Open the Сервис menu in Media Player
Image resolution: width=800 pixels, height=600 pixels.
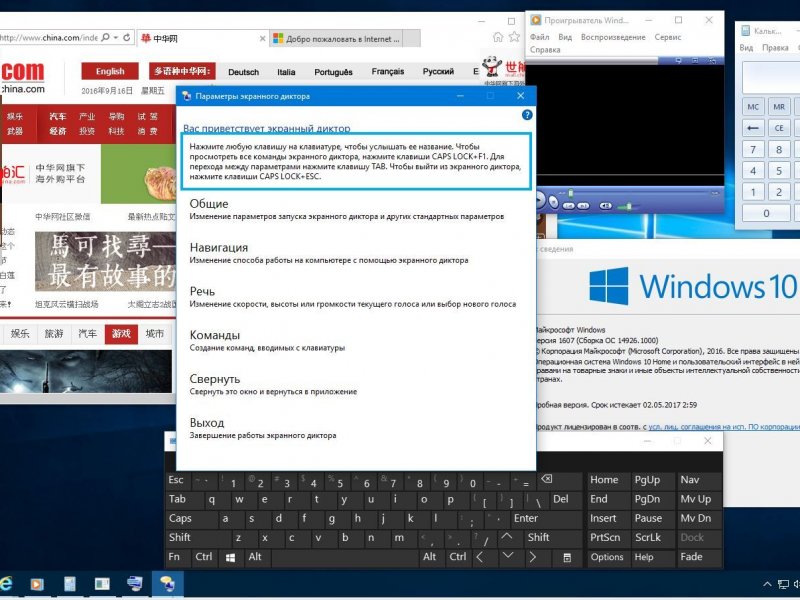(668, 37)
